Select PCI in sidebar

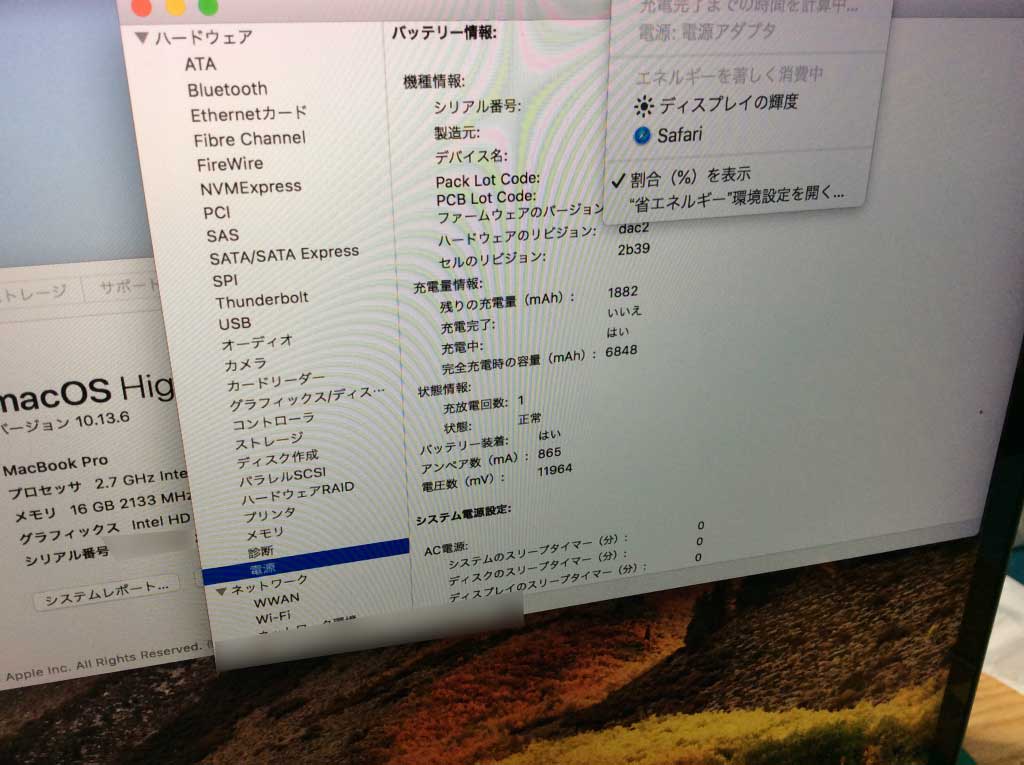216,212
